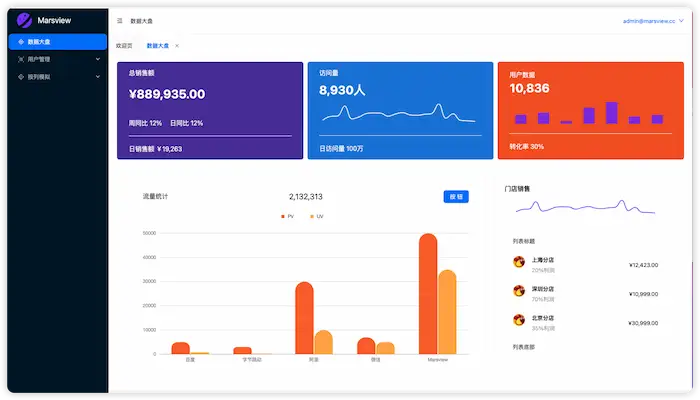Click the tall Marsview PV bar
Screen dimensions: 700x400
(428, 294)
